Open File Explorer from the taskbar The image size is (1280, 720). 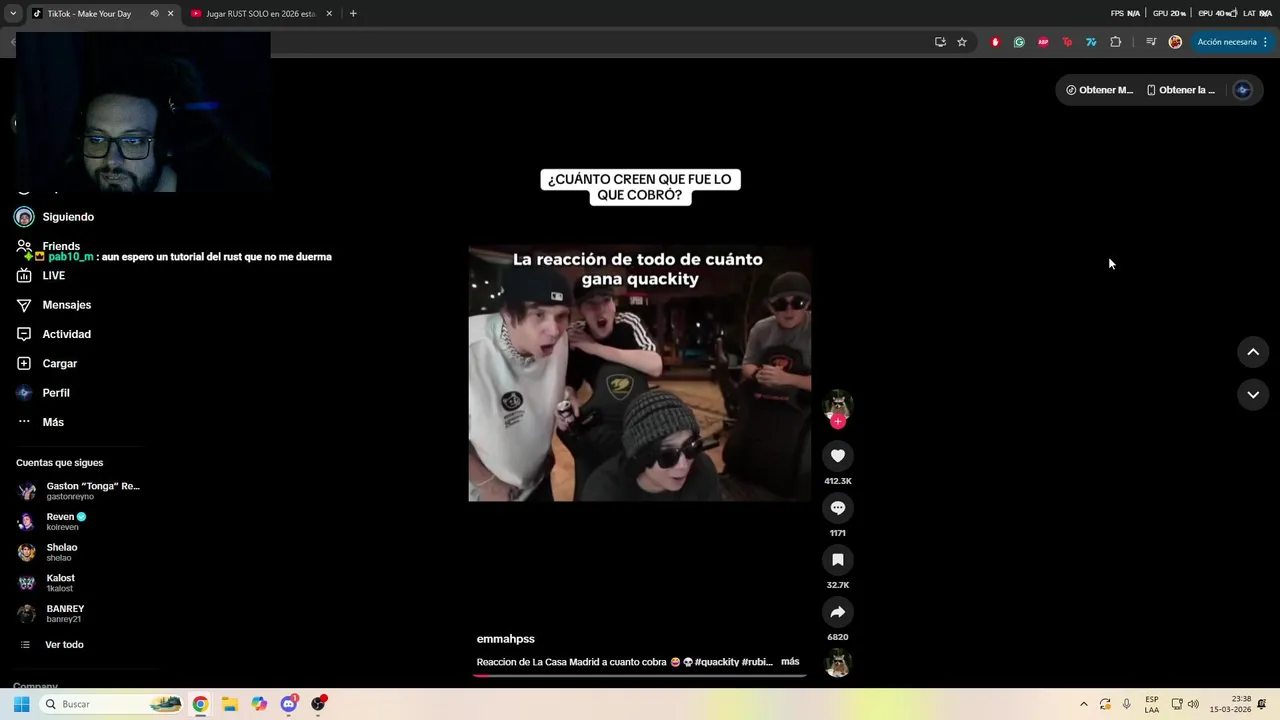pyautogui.click(x=230, y=704)
